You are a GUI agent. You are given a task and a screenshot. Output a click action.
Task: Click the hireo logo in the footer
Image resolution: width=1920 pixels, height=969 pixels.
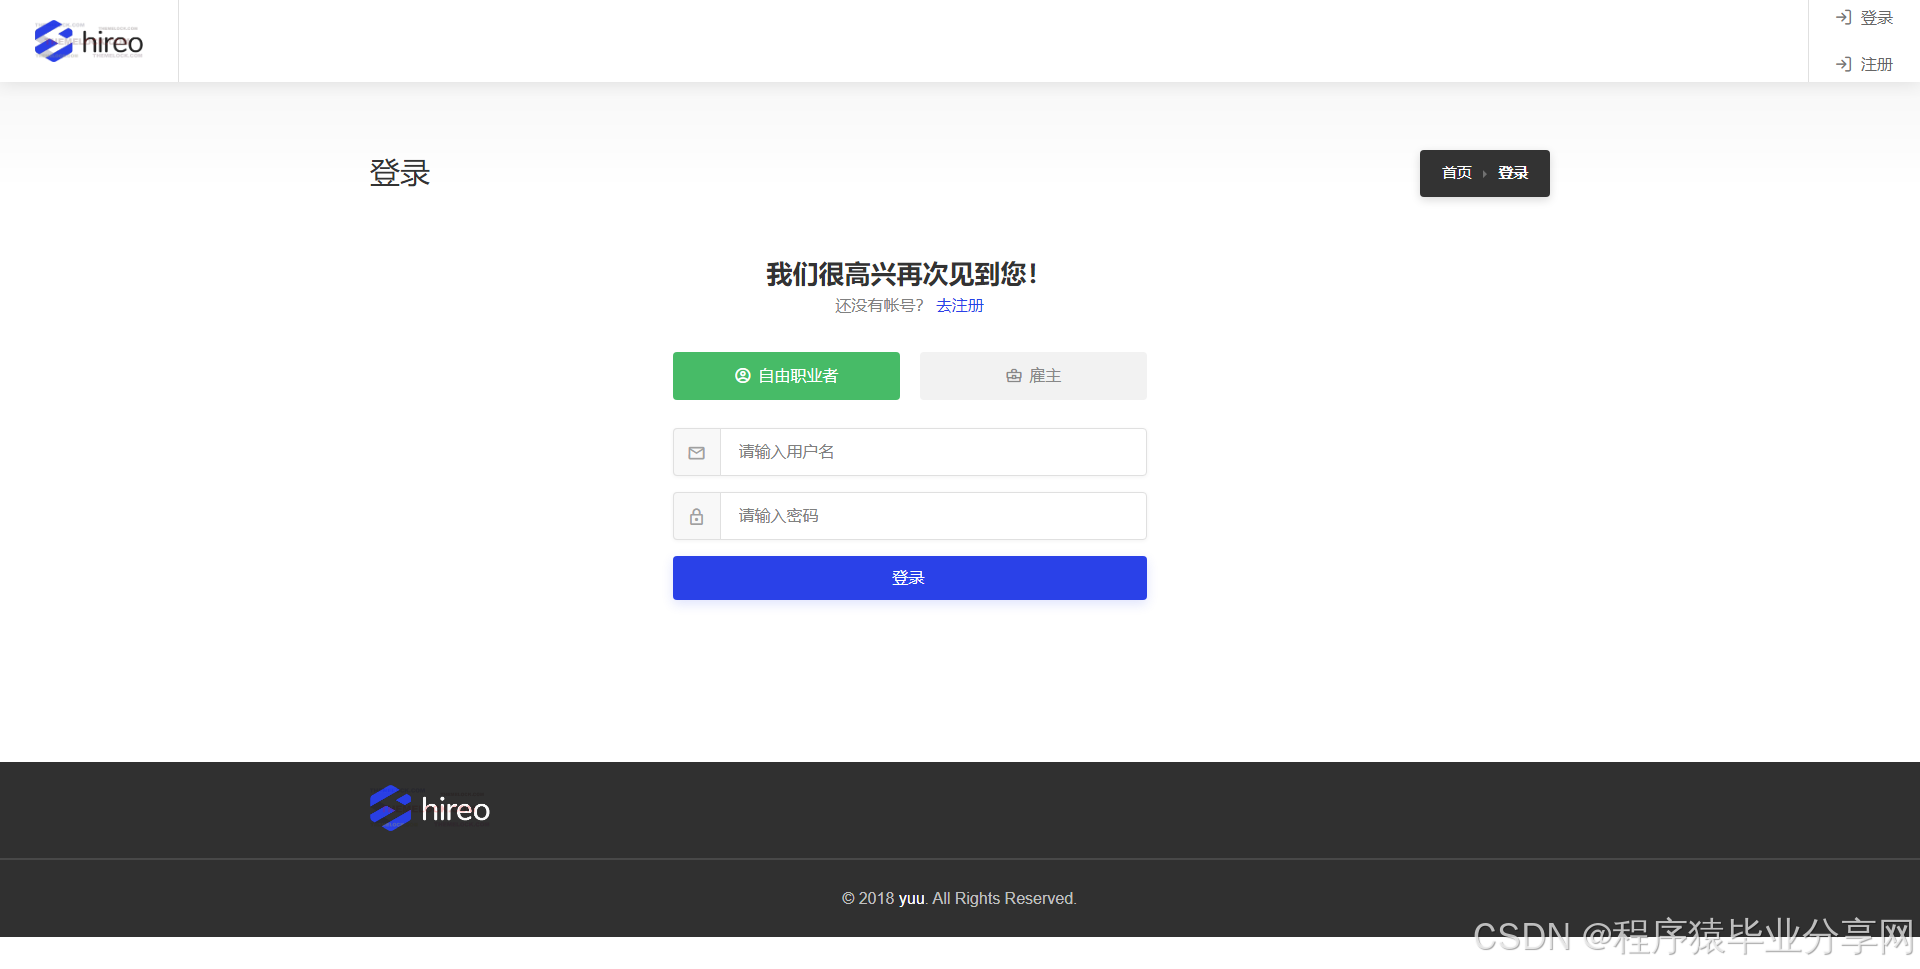430,808
